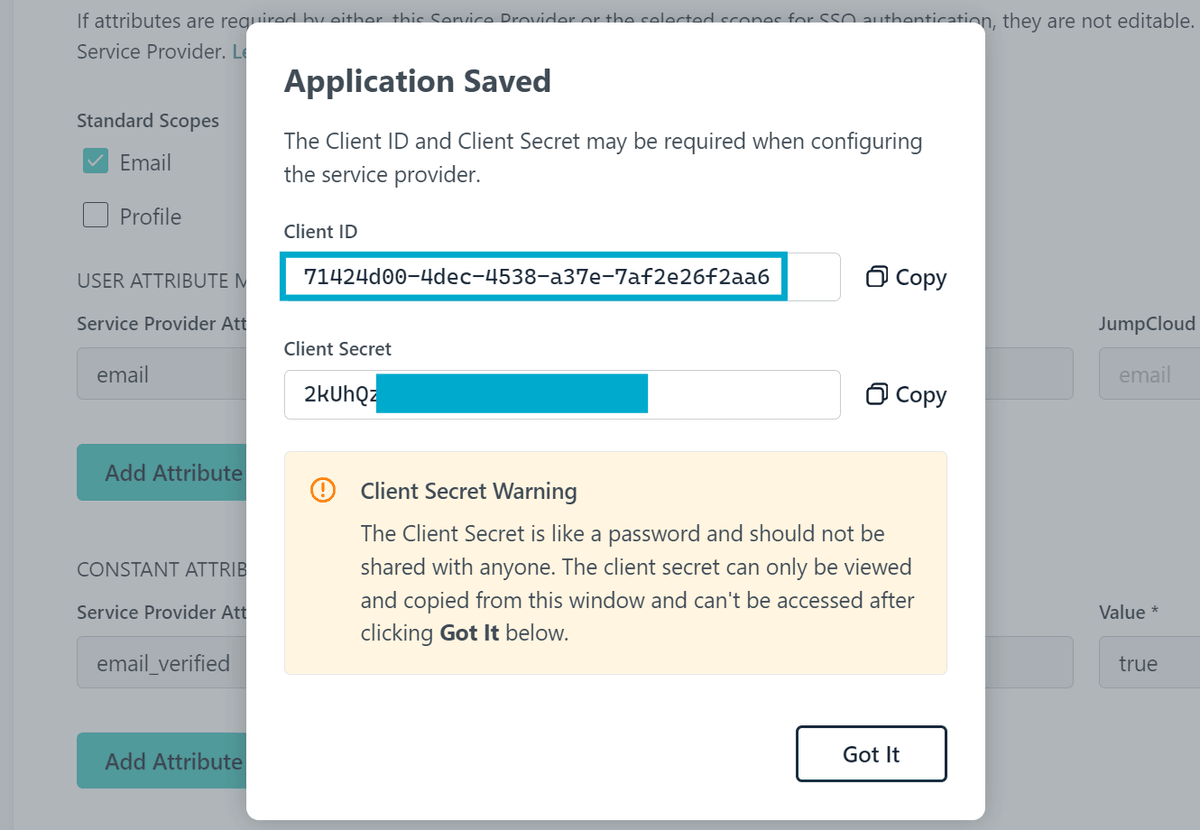Click the JumpCloud email attribute field

pyautogui.click(x=1148, y=374)
